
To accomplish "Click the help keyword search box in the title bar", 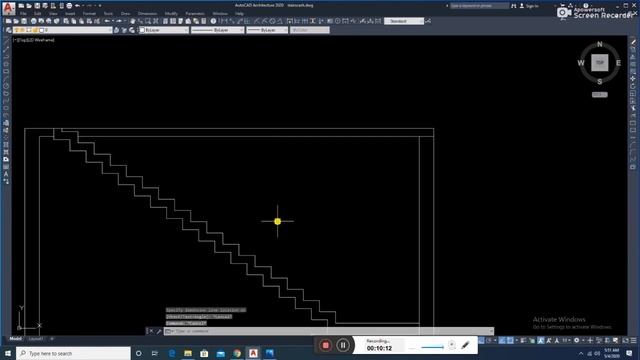I will click(x=480, y=6).
